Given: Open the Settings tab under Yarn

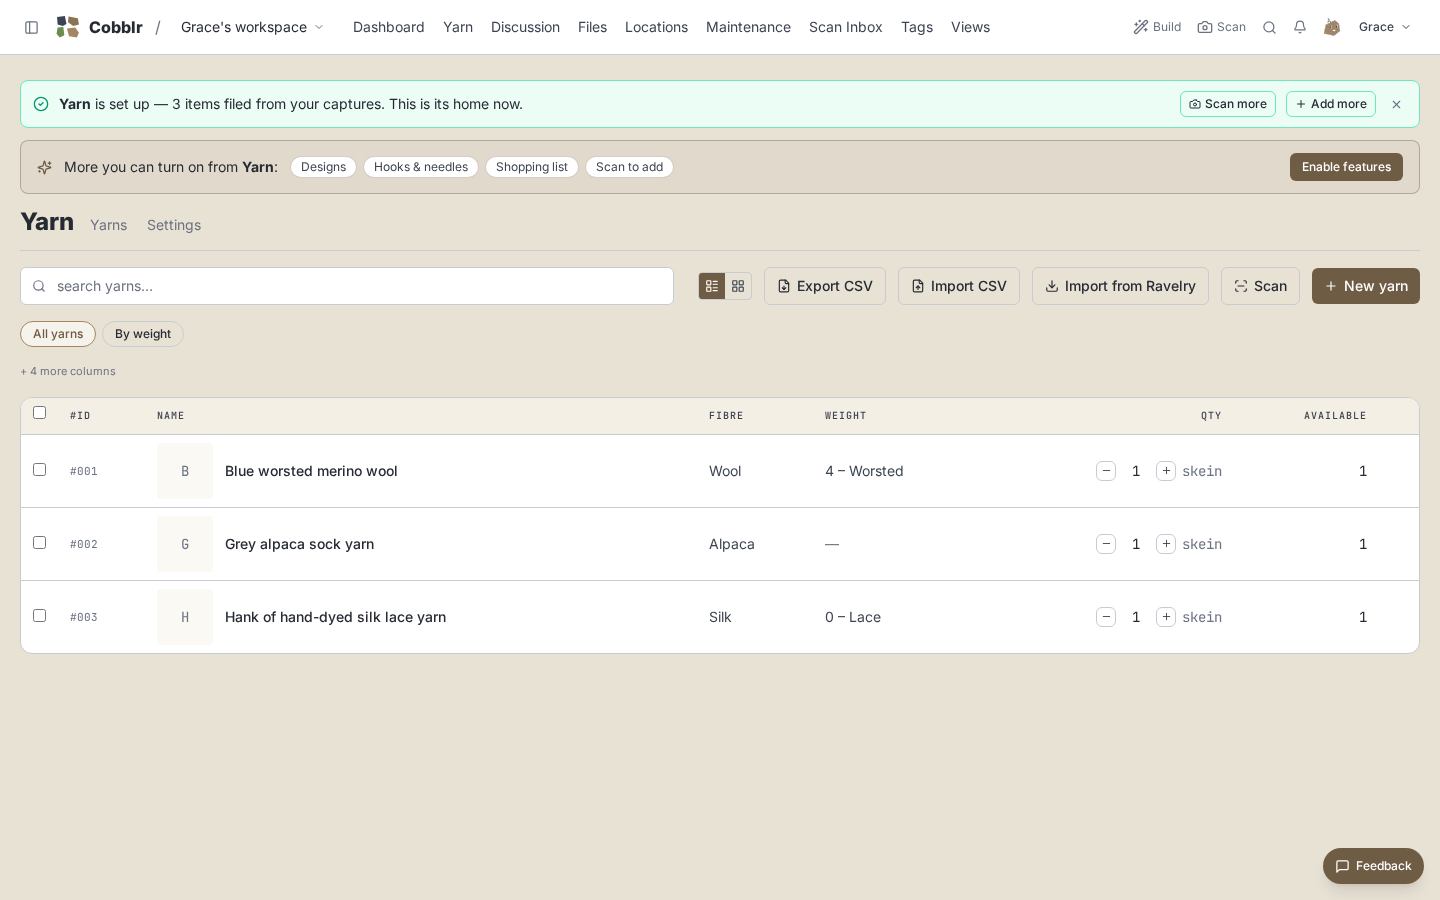Looking at the screenshot, I should [174, 225].
